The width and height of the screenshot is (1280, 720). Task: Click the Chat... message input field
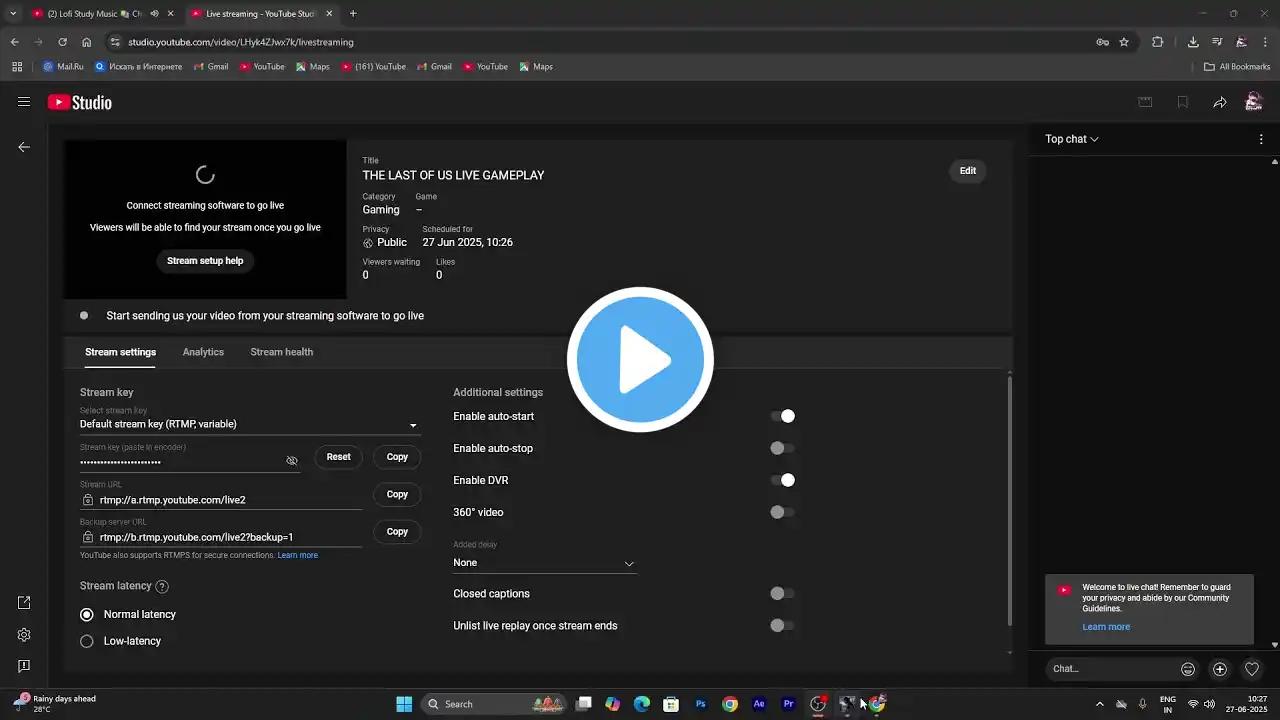coord(1110,669)
